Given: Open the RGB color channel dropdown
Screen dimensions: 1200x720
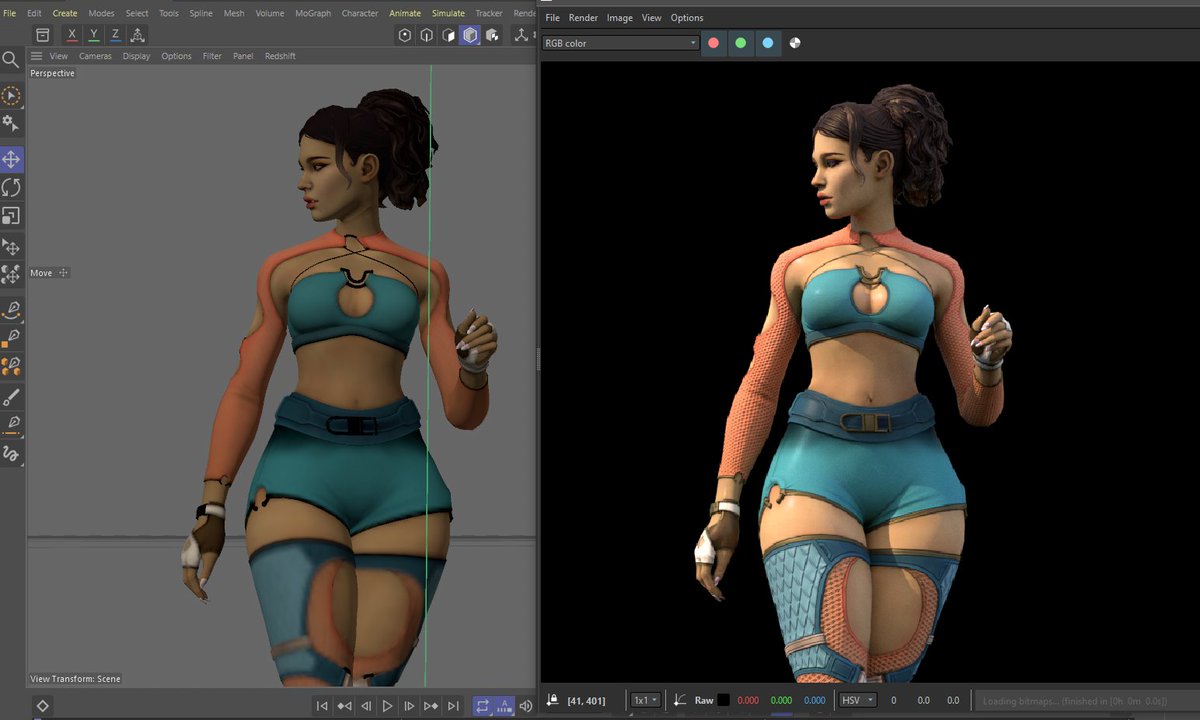Looking at the screenshot, I should (x=621, y=43).
